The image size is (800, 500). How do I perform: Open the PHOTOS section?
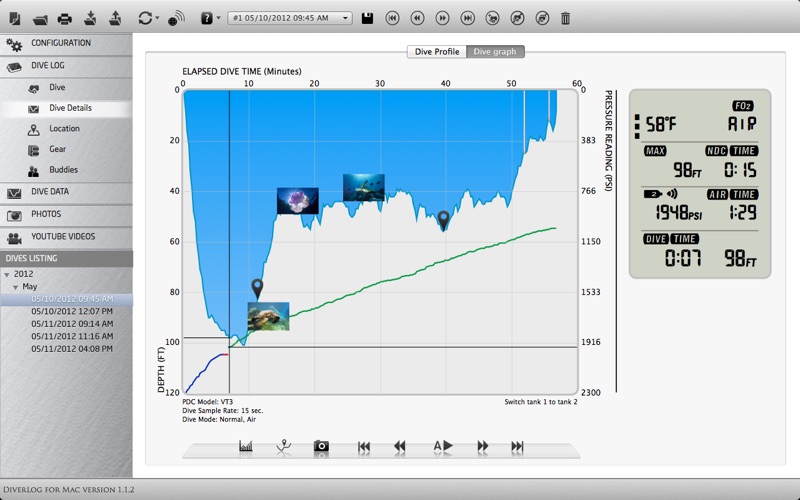click(x=66, y=215)
